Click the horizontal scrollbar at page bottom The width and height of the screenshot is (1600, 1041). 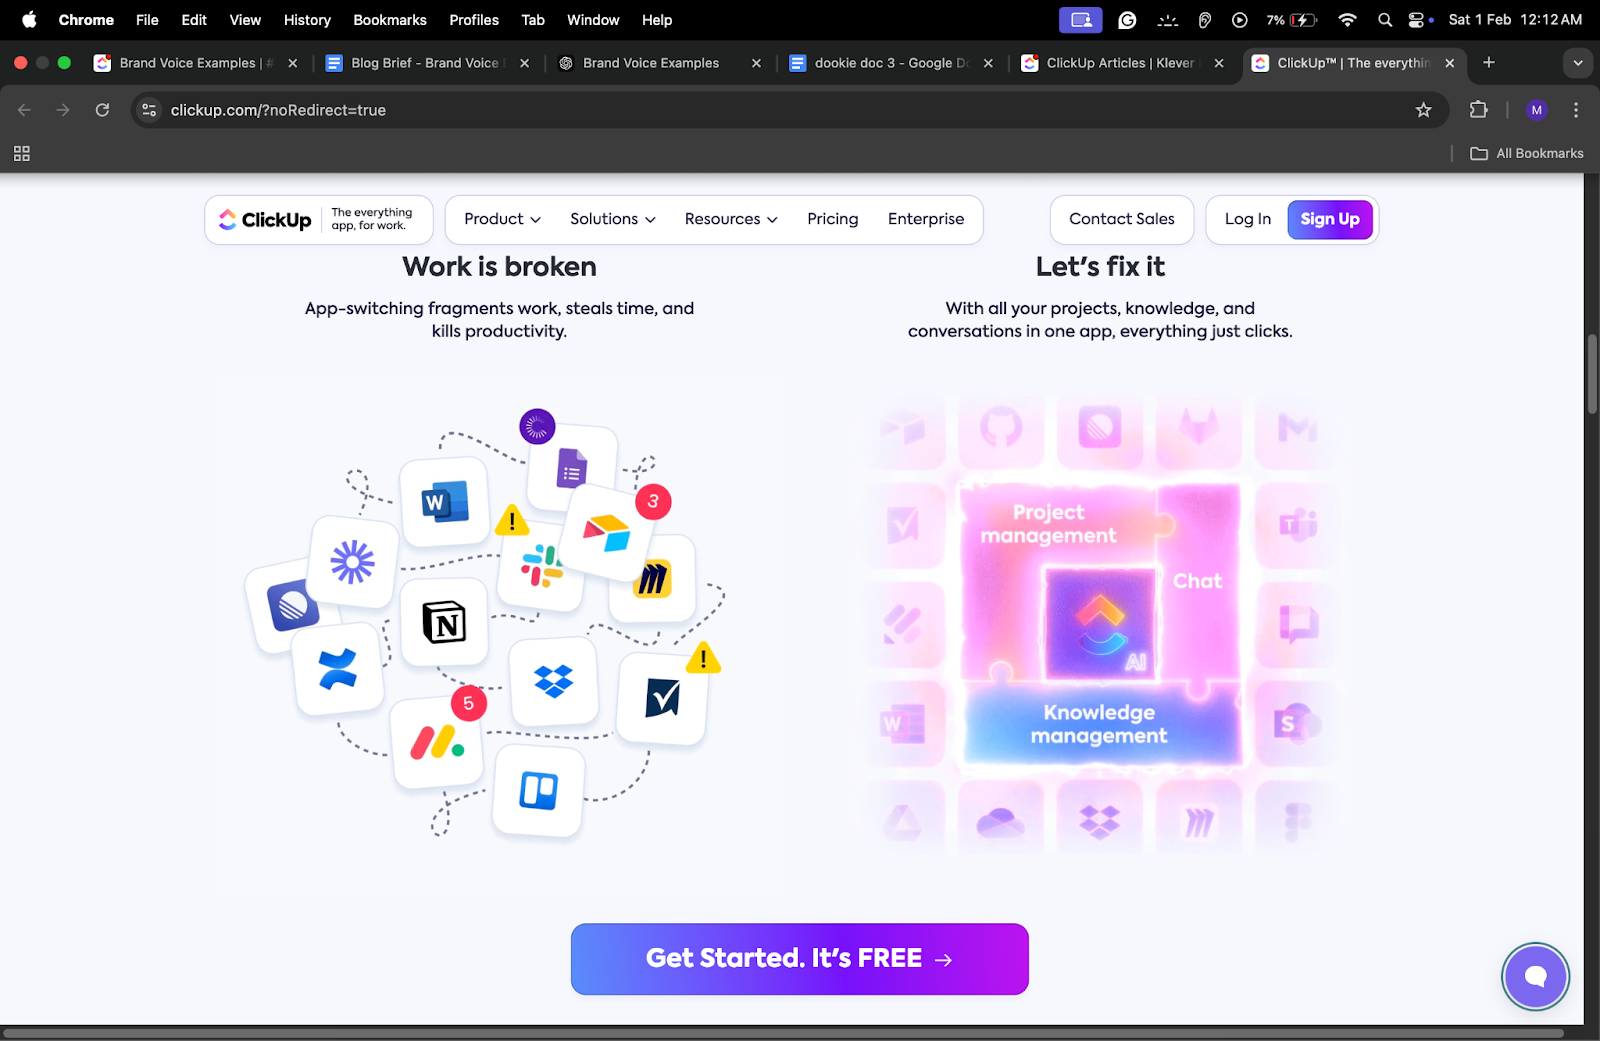pyautogui.click(x=782, y=1033)
